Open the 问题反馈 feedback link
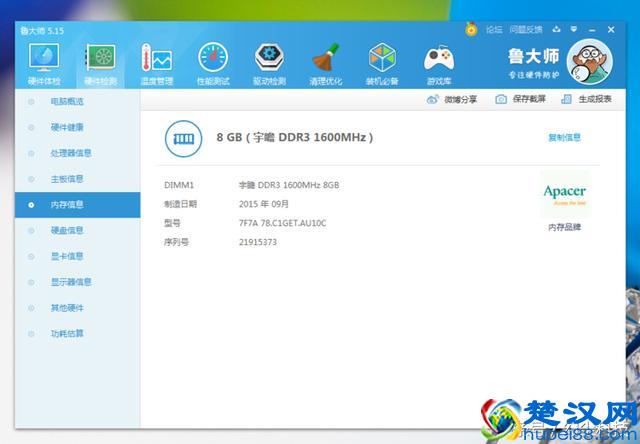 pyautogui.click(x=526, y=30)
